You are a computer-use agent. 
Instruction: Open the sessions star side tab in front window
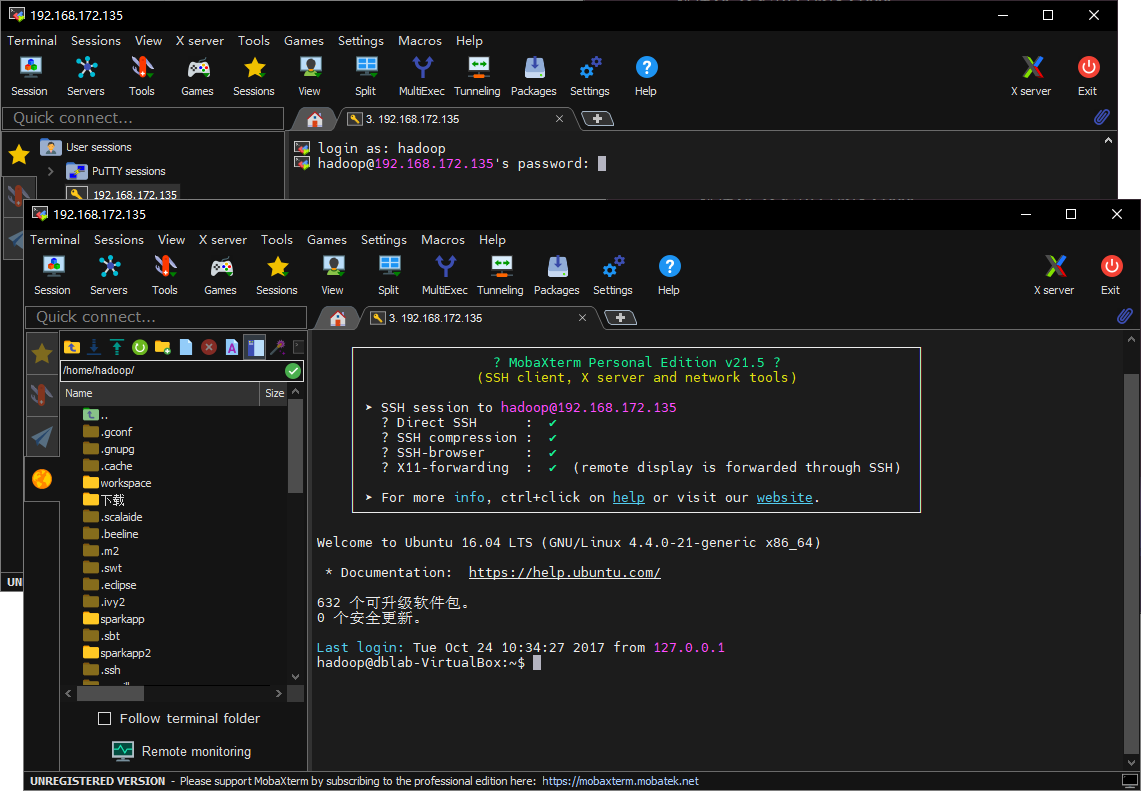click(42, 353)
